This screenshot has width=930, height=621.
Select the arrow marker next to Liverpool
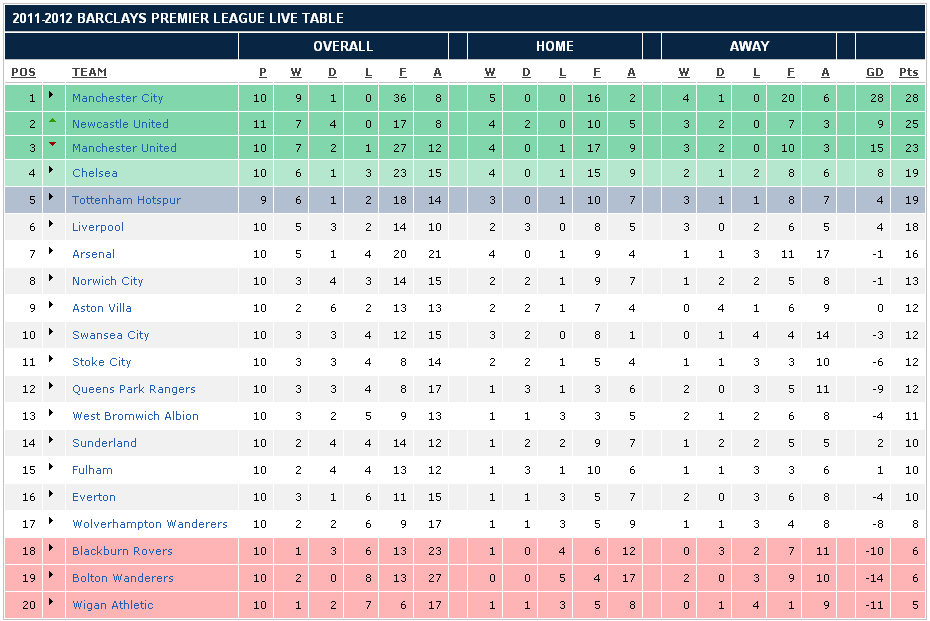click(x=52, y=226)
